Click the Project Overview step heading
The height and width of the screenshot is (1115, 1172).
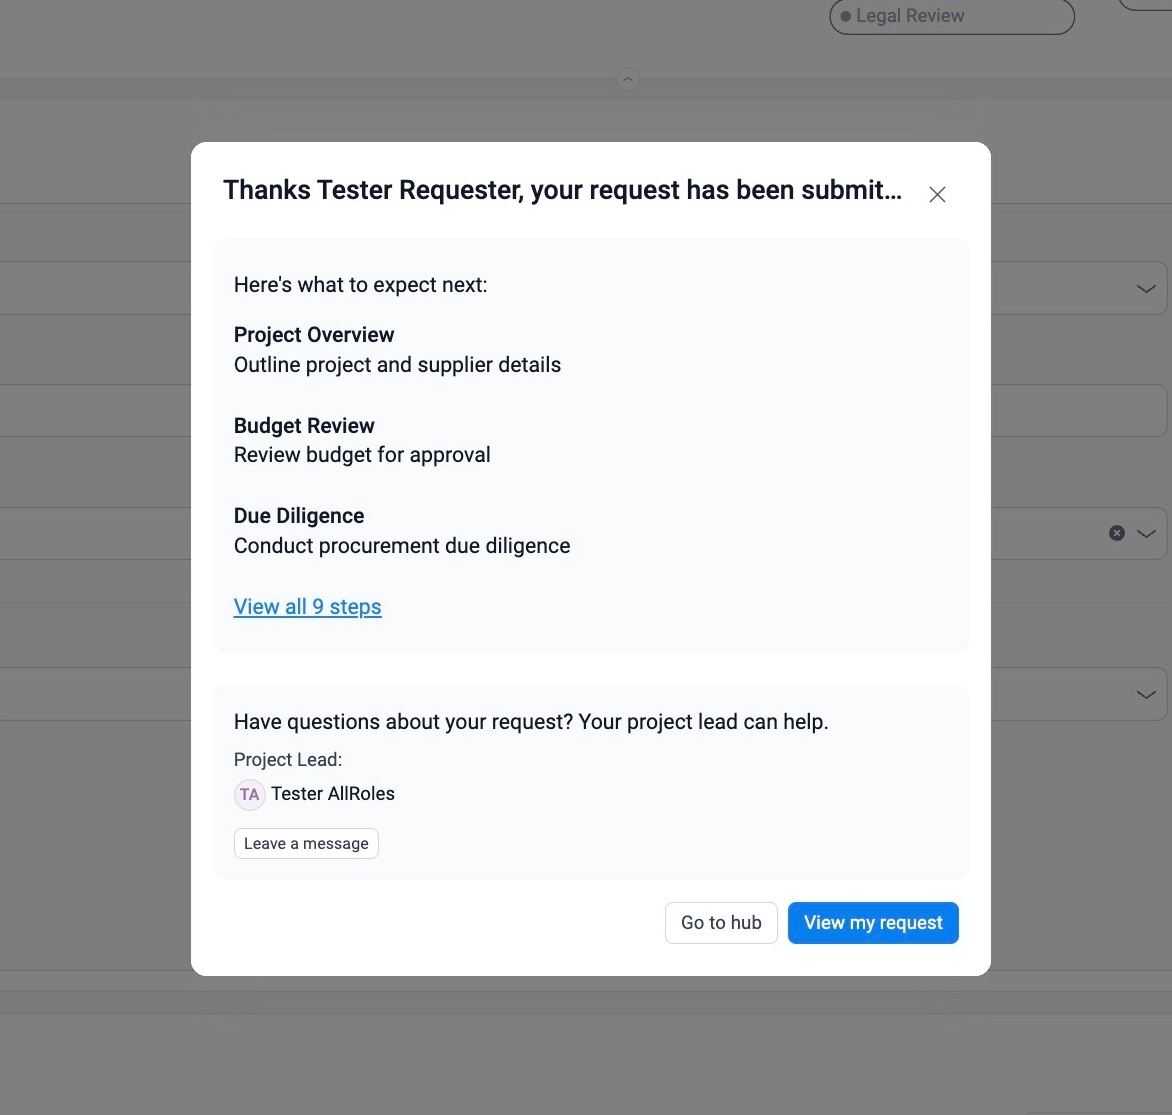pyautogui.click(x=314, y=335)
